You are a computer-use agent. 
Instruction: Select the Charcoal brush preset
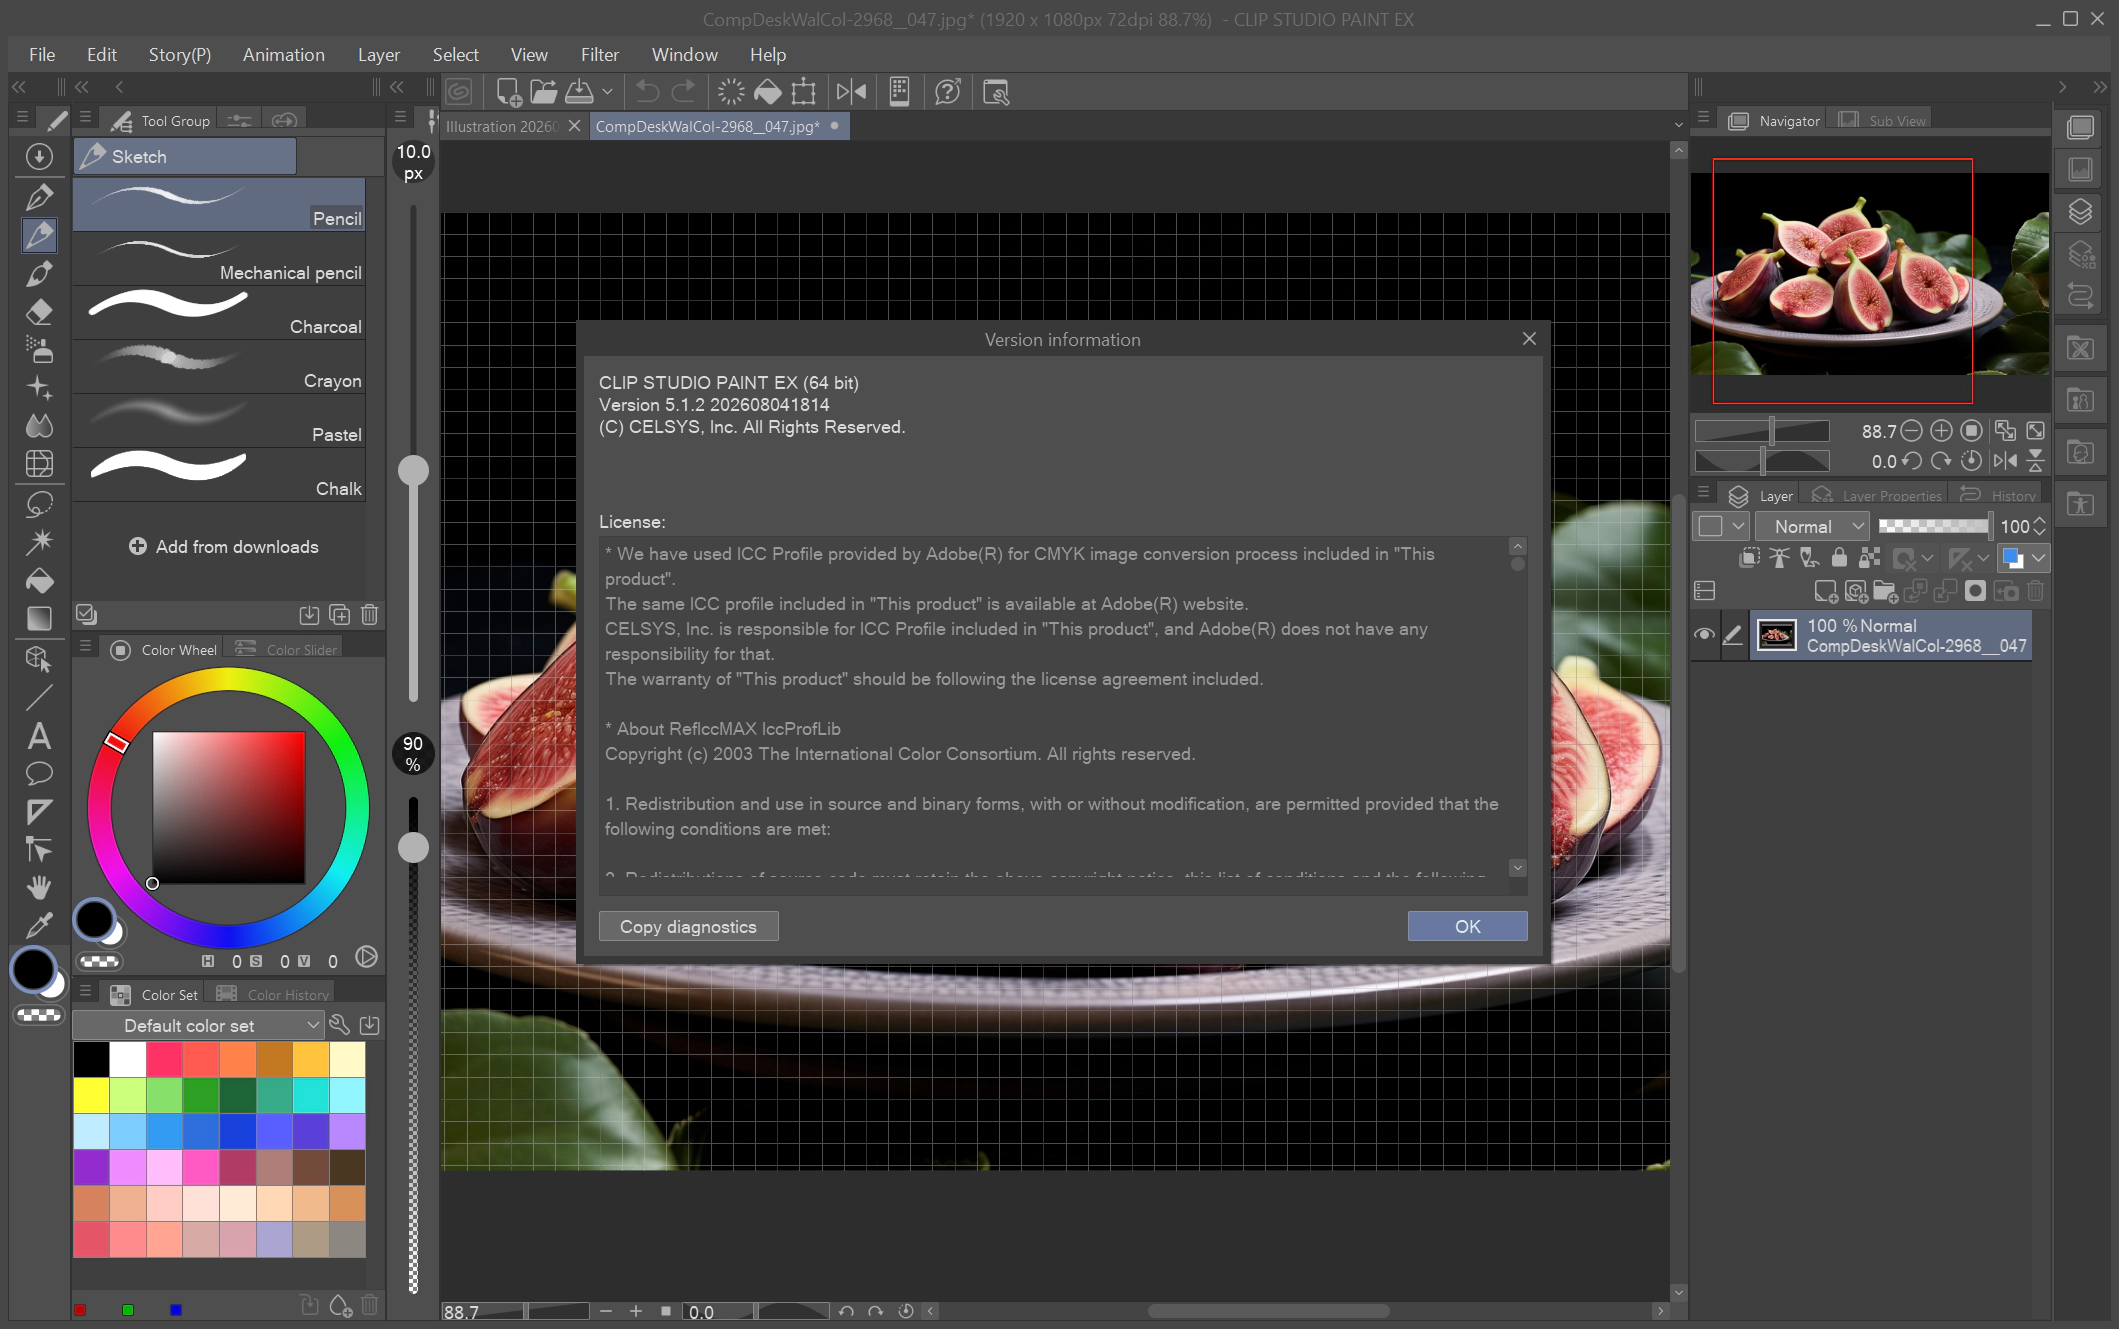click(x=219, y=313)
